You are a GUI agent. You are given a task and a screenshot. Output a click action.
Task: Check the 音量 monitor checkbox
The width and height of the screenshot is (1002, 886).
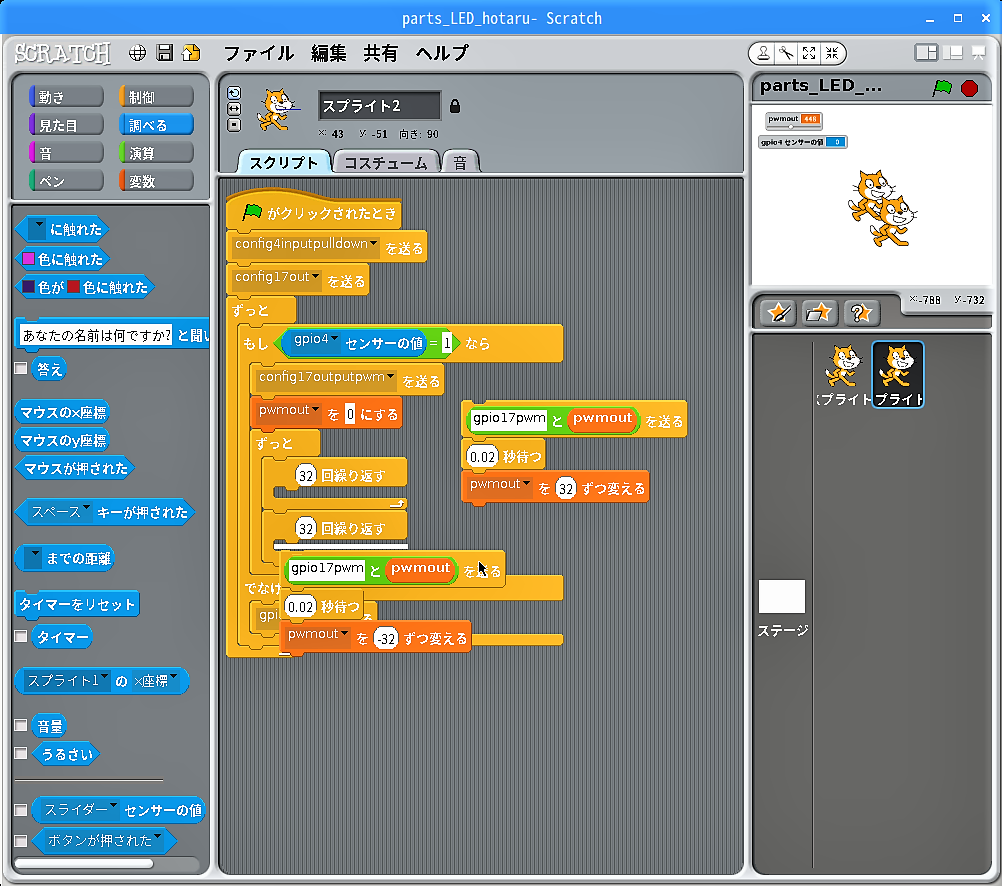point(22,726)
